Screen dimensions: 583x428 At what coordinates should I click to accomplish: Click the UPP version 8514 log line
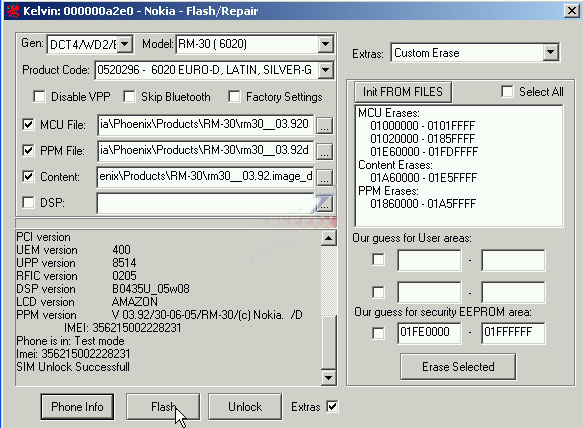pyautogui.click(x=76, y=263)
